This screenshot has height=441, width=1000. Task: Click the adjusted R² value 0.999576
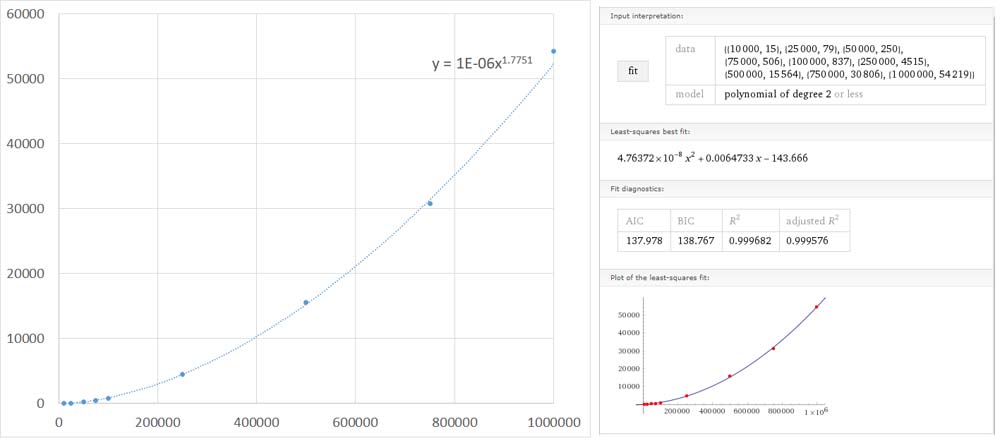(x=807, y=240)
